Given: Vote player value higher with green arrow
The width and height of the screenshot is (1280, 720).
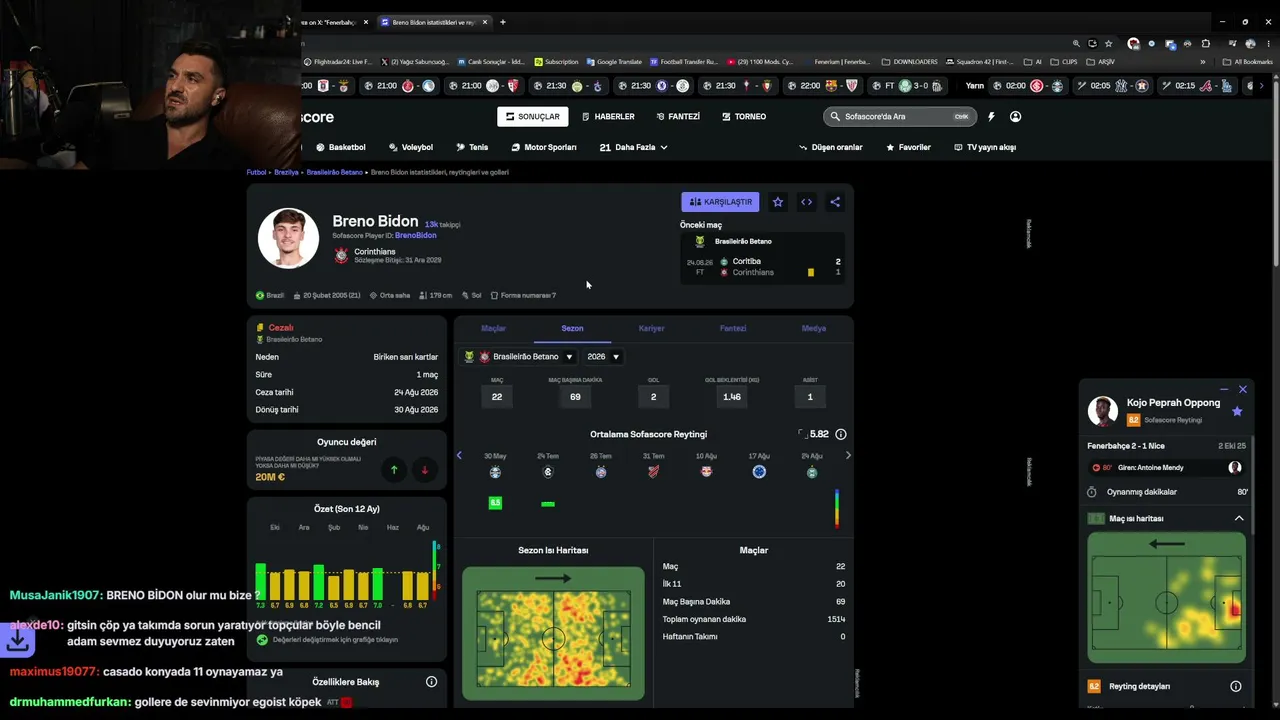Looking at the screenshot, I should pyautogui.click(x=394, y=470).
